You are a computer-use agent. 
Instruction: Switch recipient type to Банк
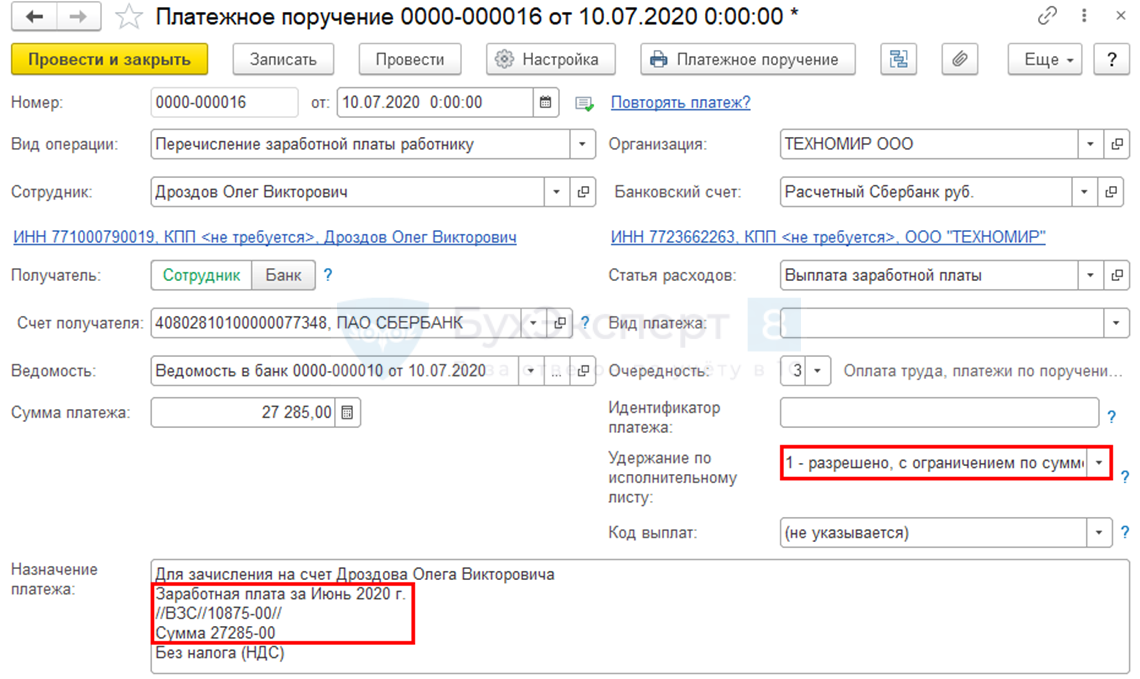(283, 275)
